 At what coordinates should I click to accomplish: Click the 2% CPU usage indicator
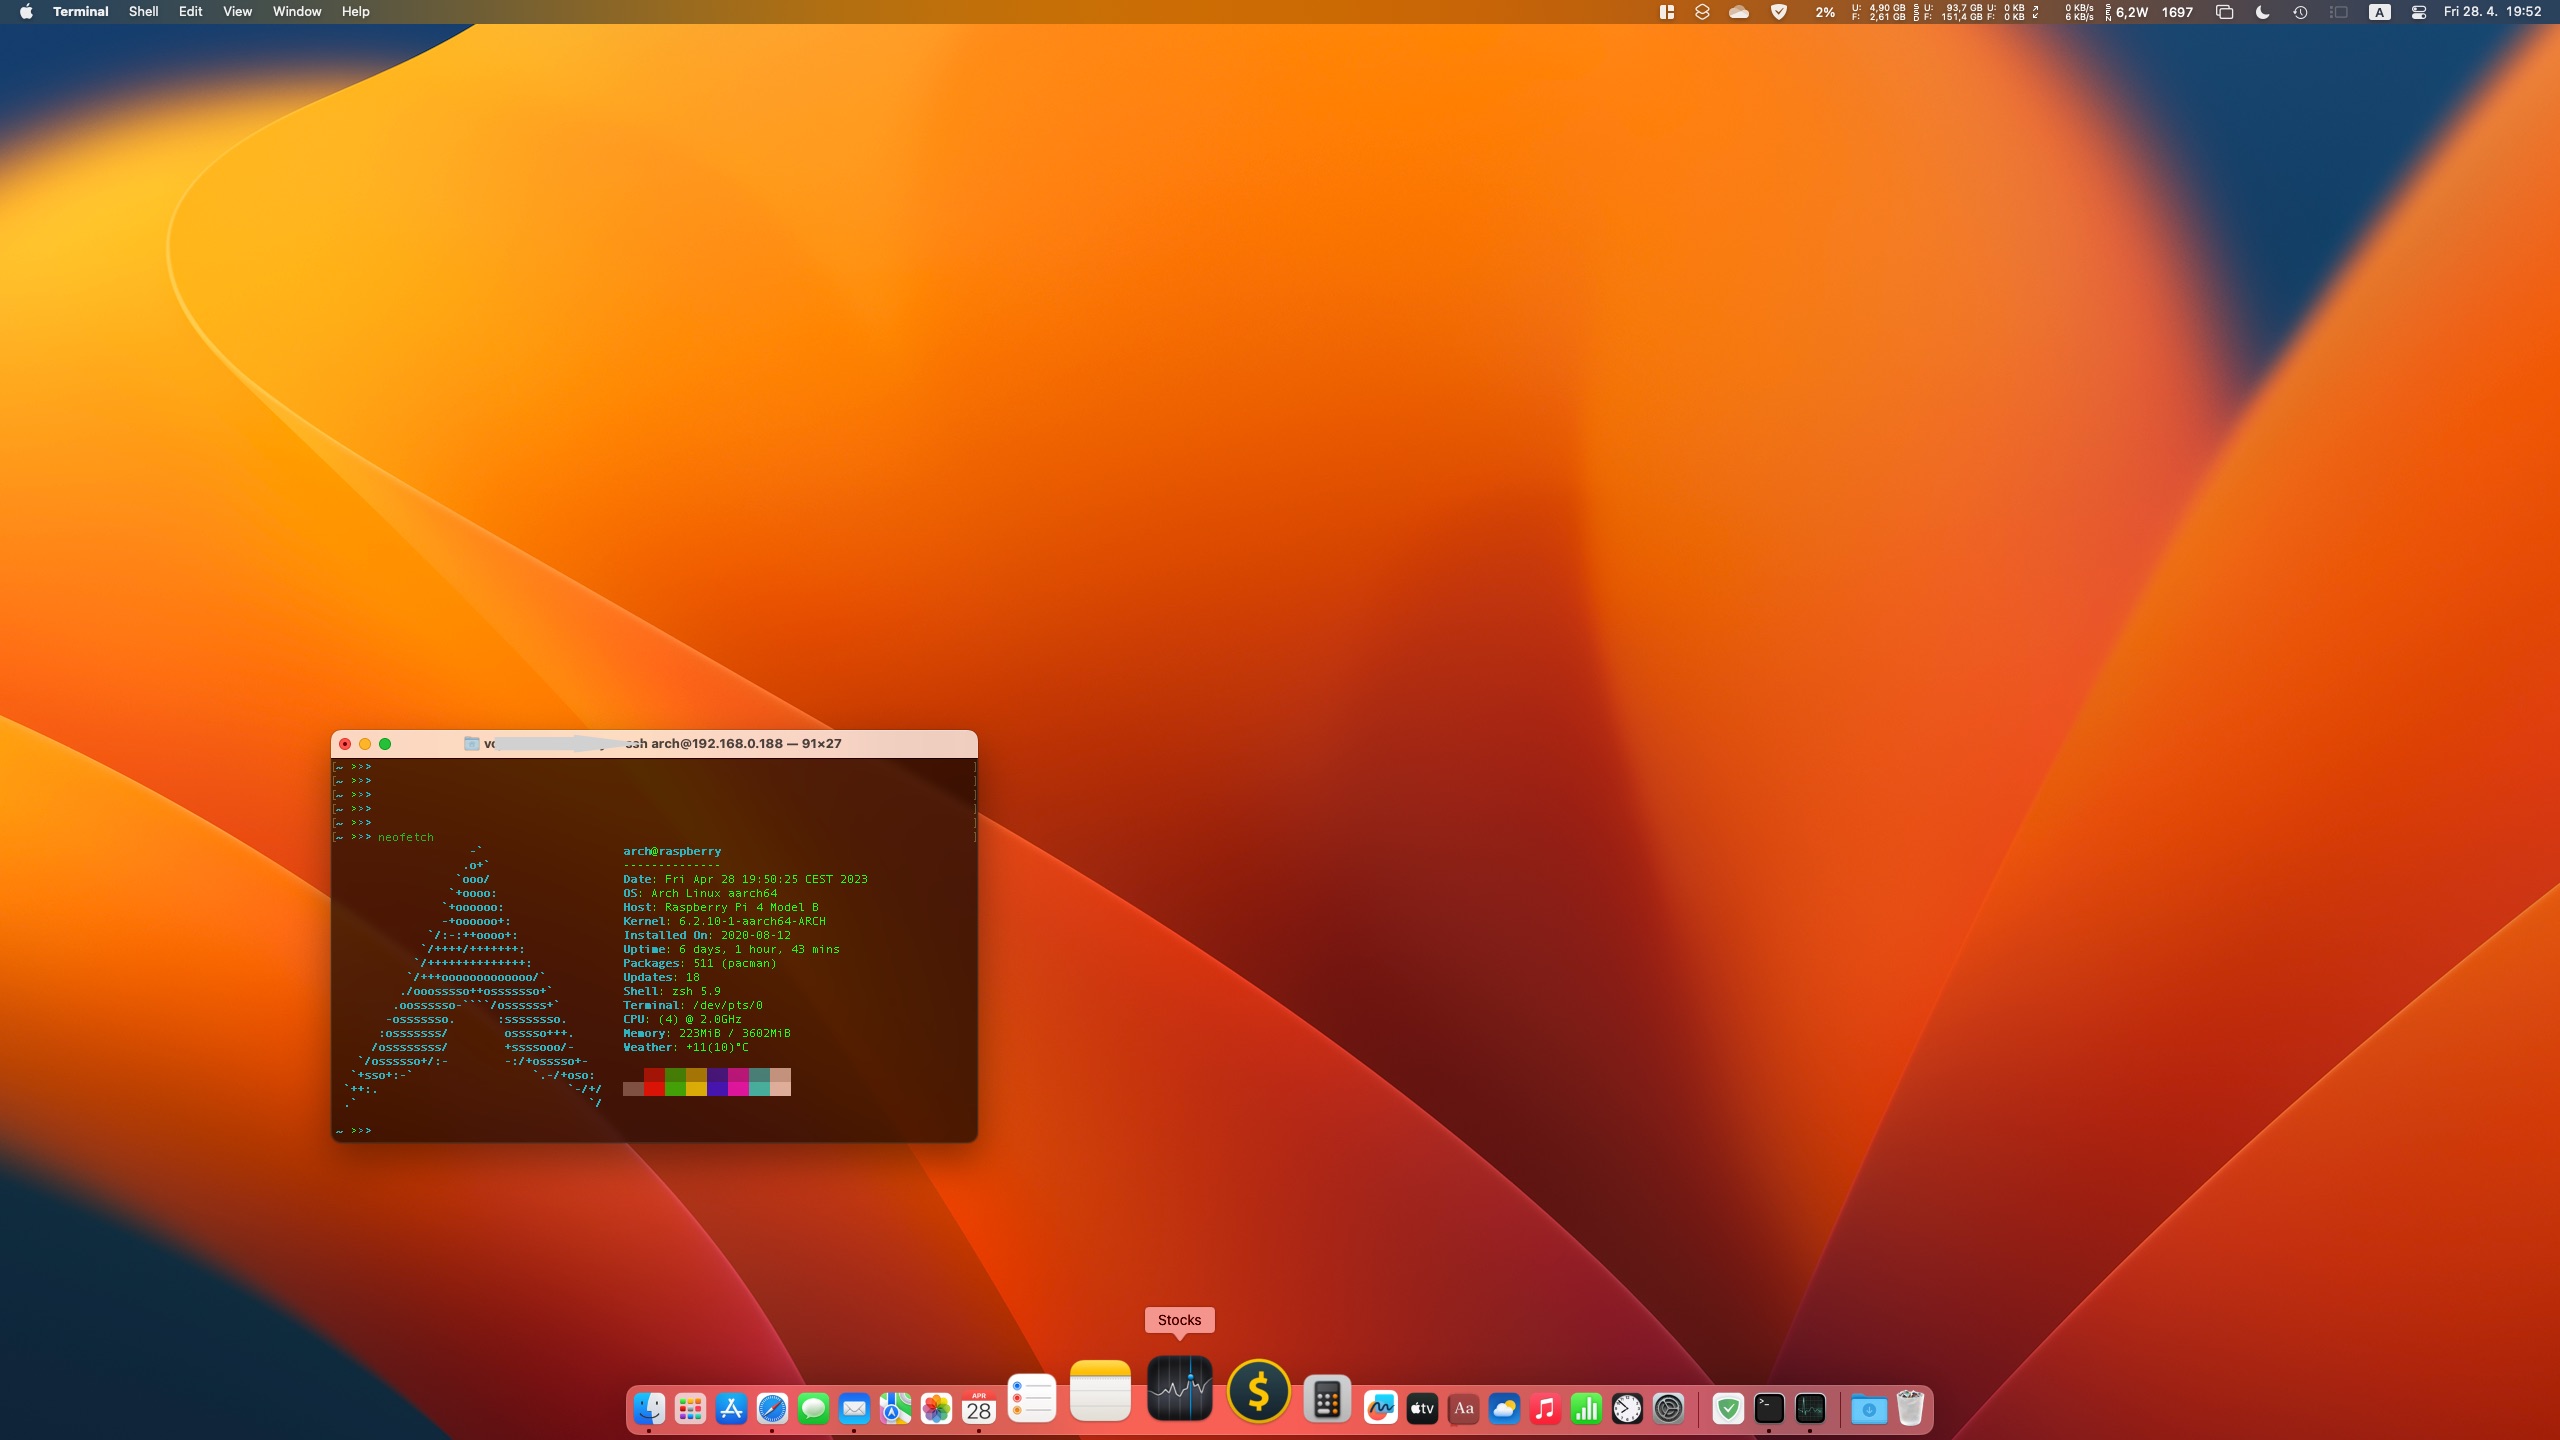tap(1825, 12)
